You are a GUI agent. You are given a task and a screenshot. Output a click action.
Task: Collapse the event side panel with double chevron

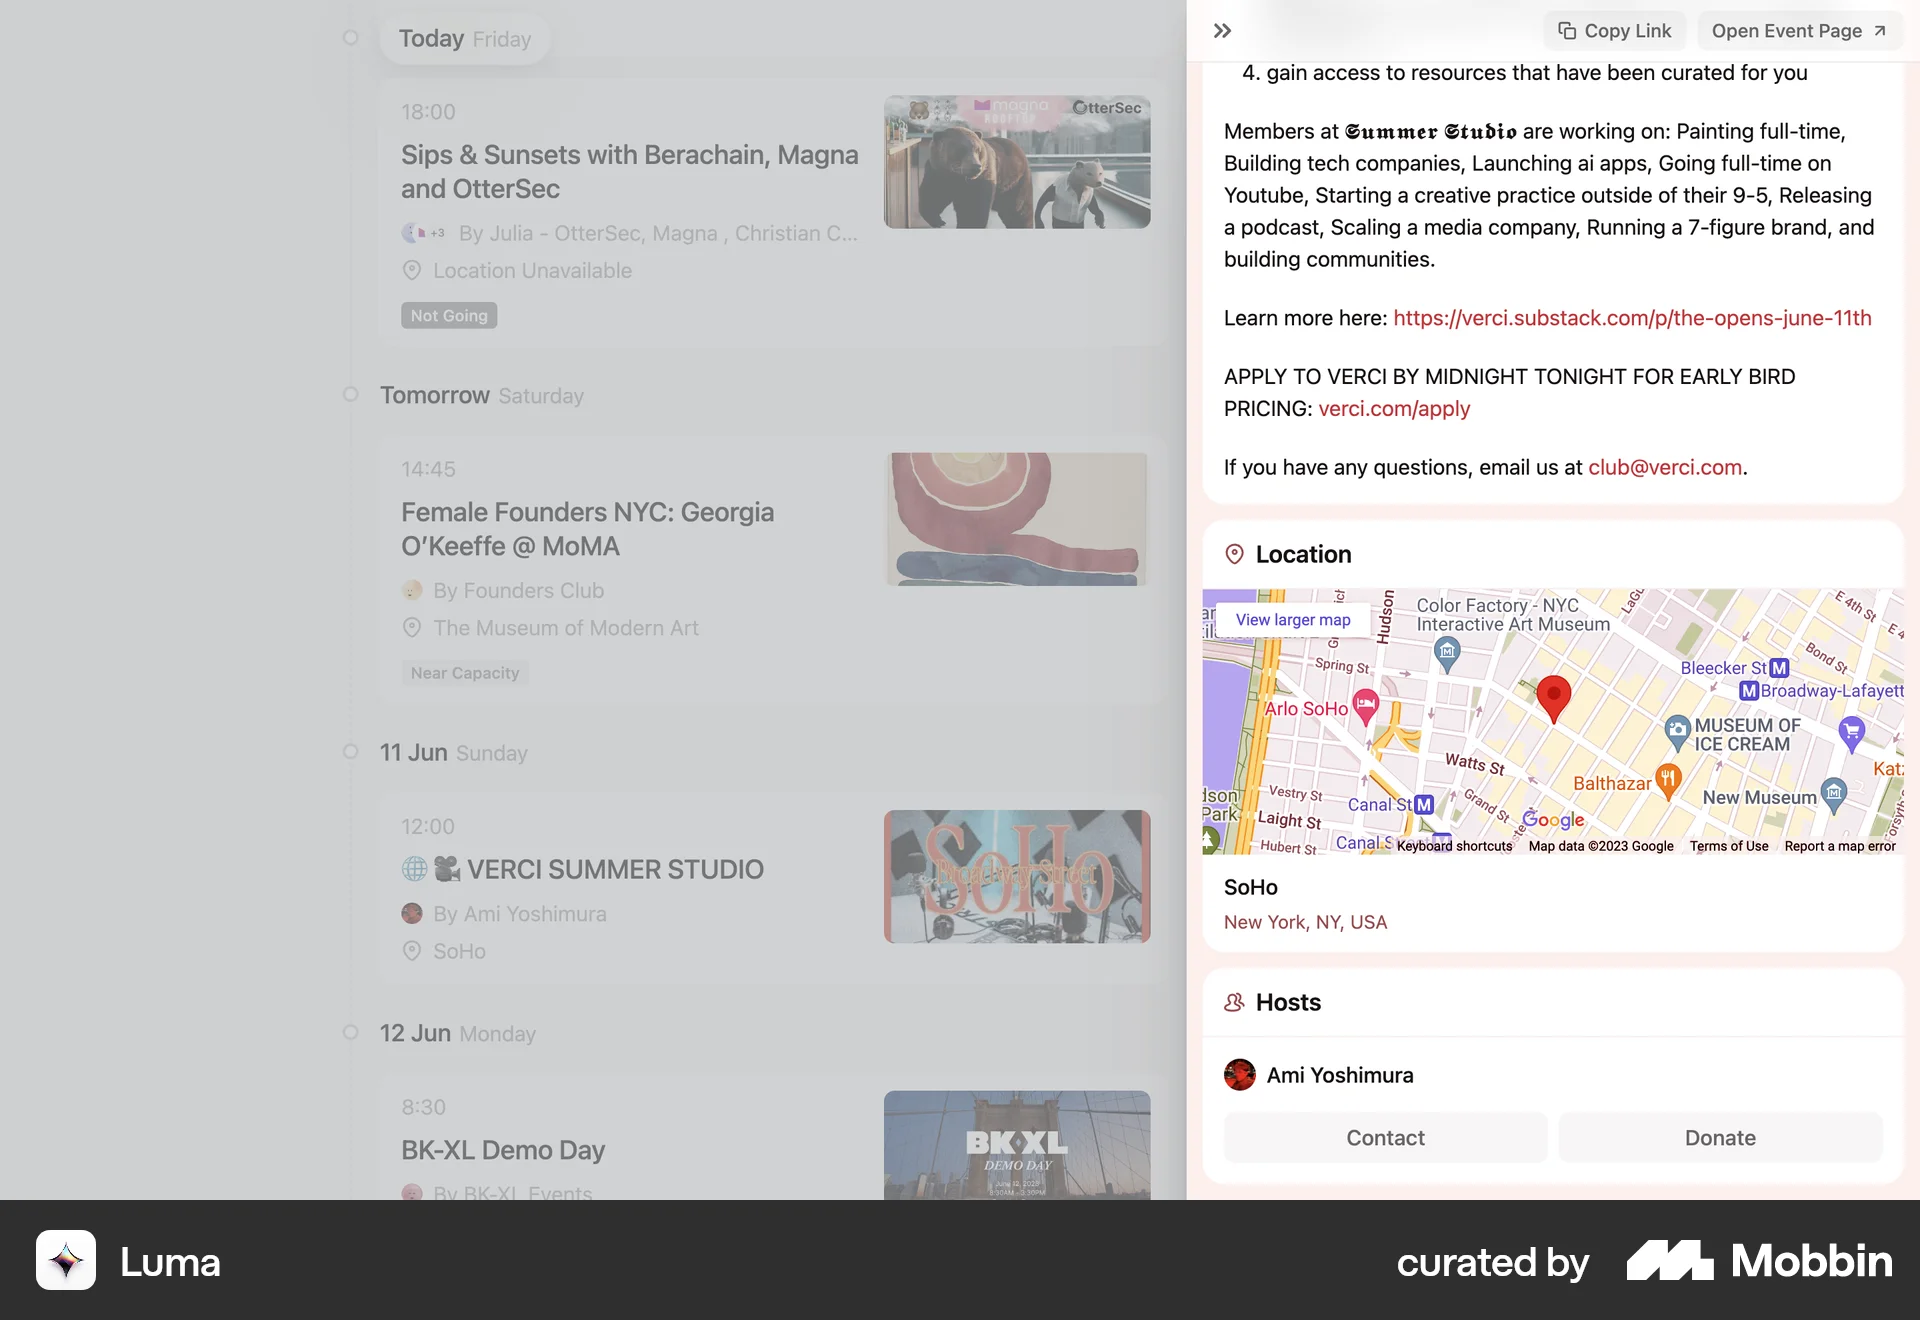[1222, 31]
